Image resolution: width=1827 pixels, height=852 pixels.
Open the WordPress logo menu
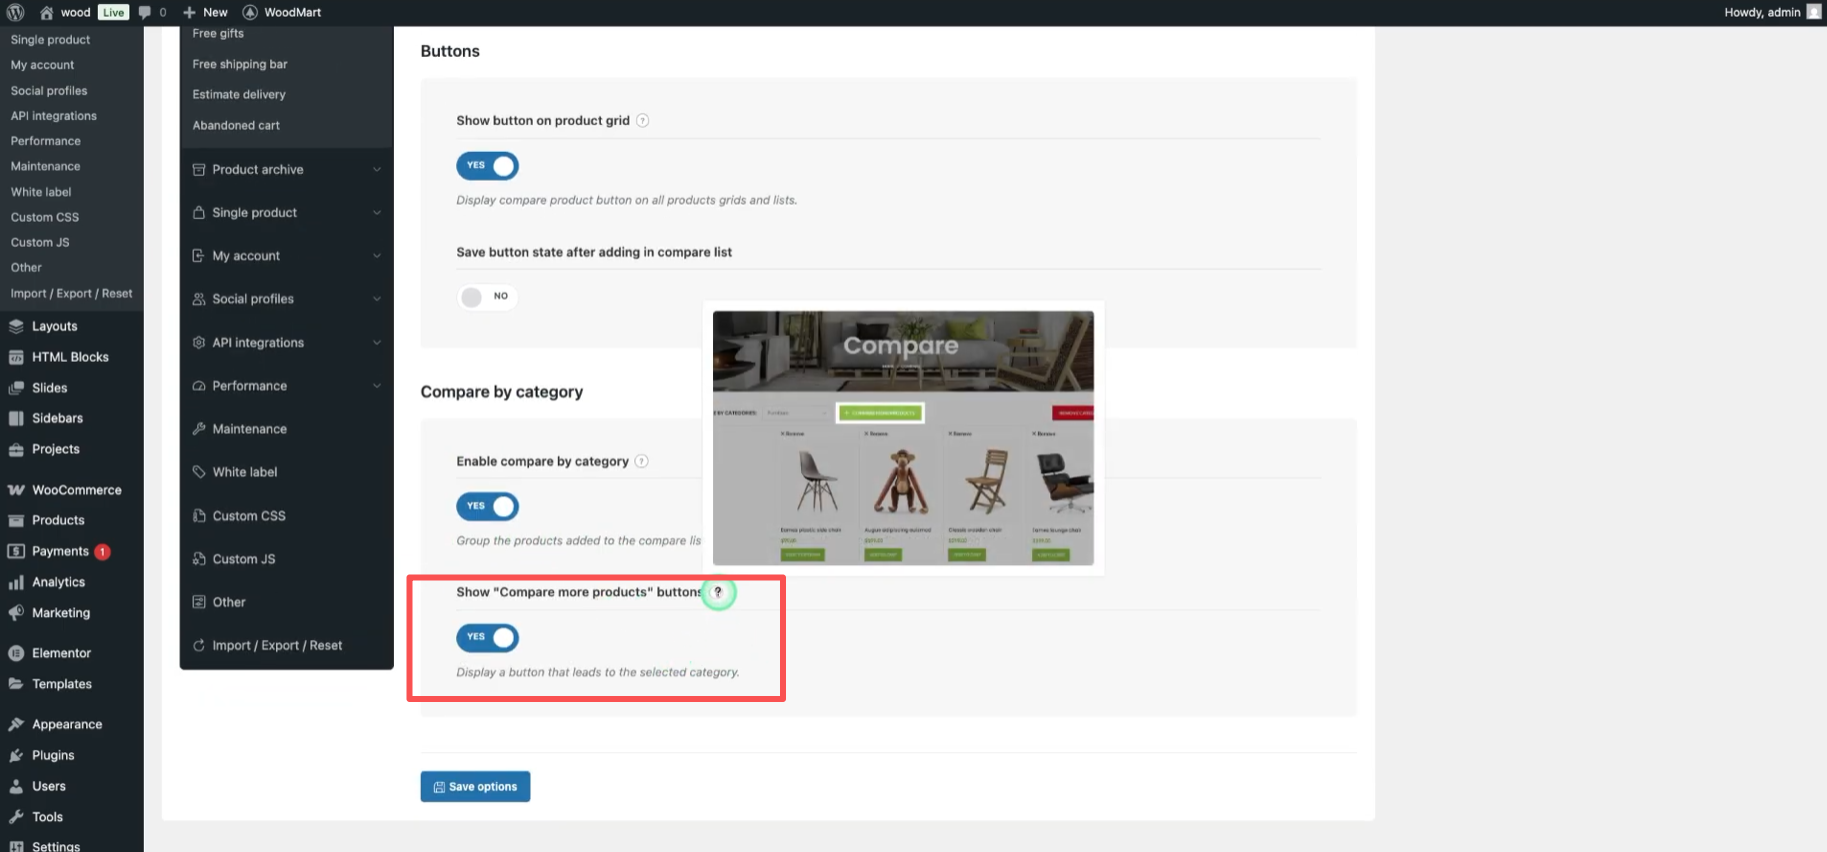tap(15, 12)
